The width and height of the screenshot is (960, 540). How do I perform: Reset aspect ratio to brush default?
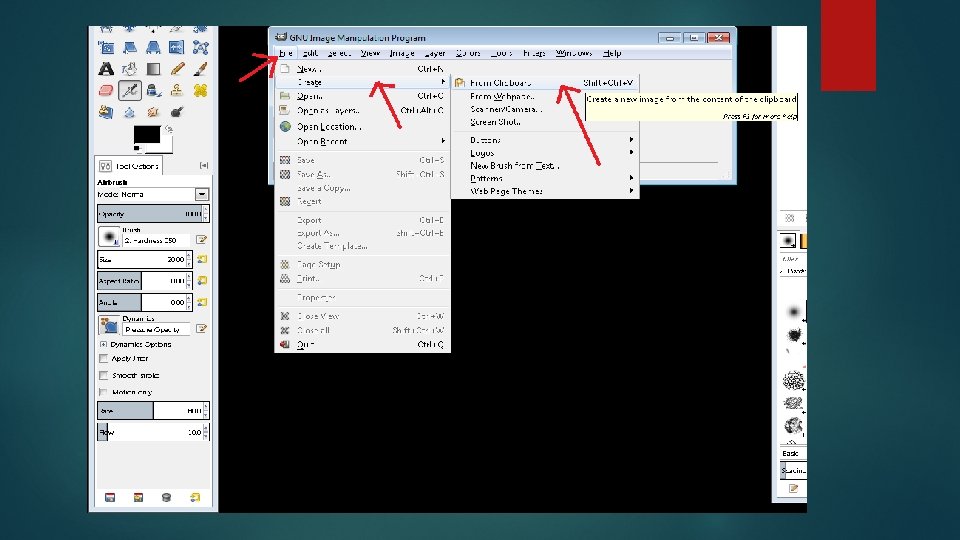point(201,280)
